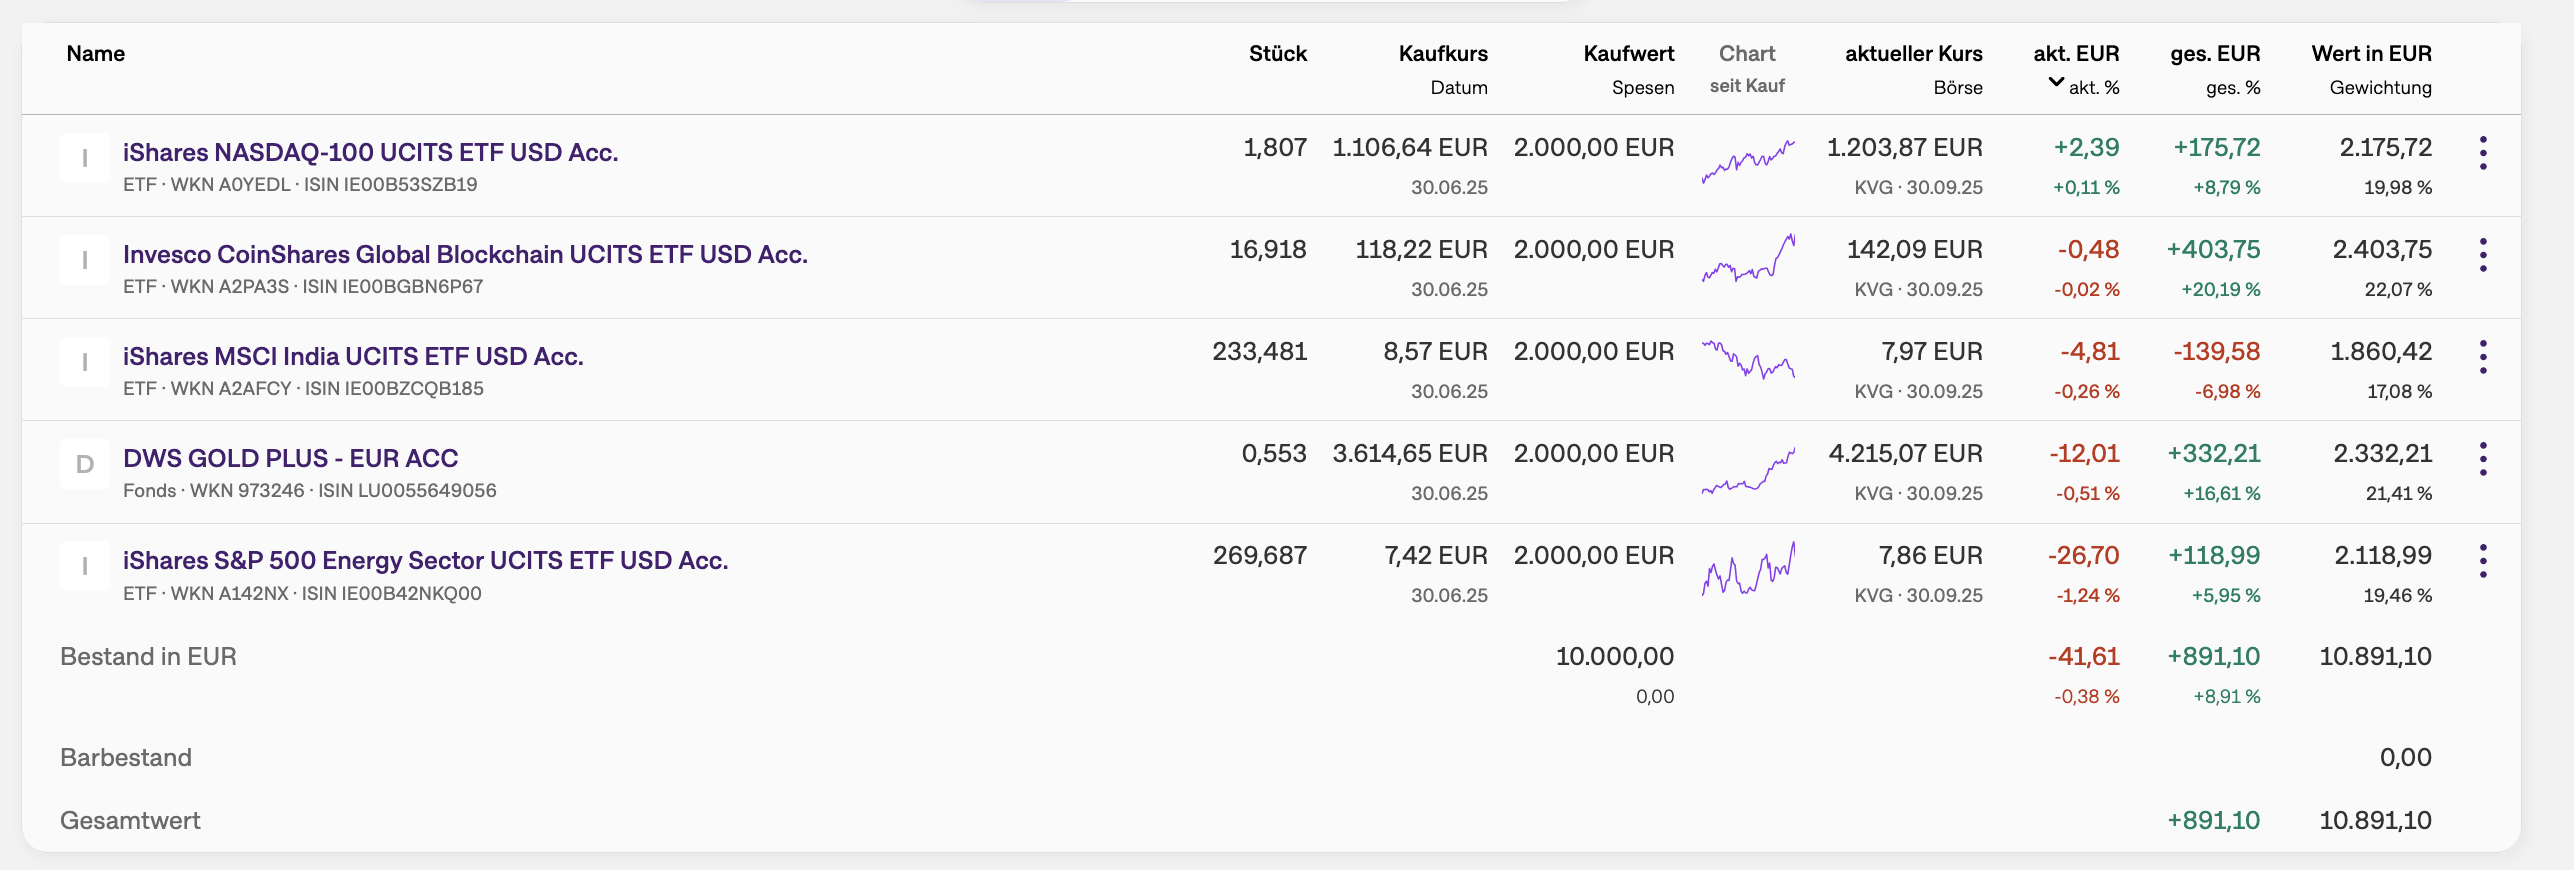Sort table by Name column header
This screenshot has height=870, width=2574.
[96, 54]
